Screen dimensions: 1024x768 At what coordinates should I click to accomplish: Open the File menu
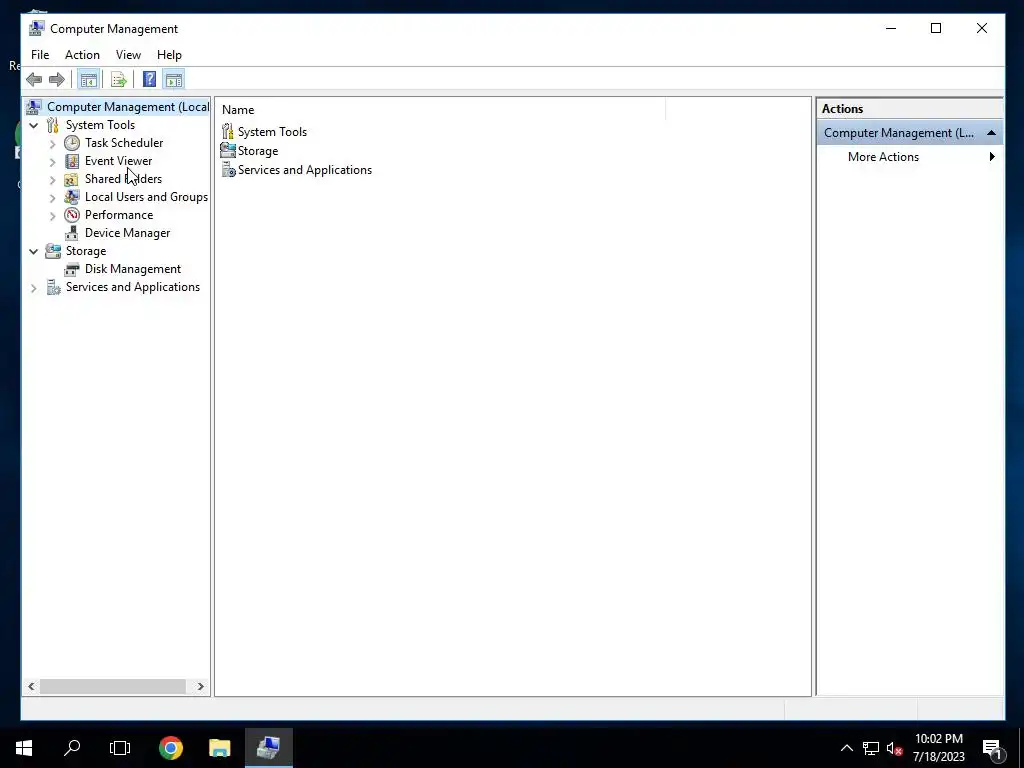[40, 55]
